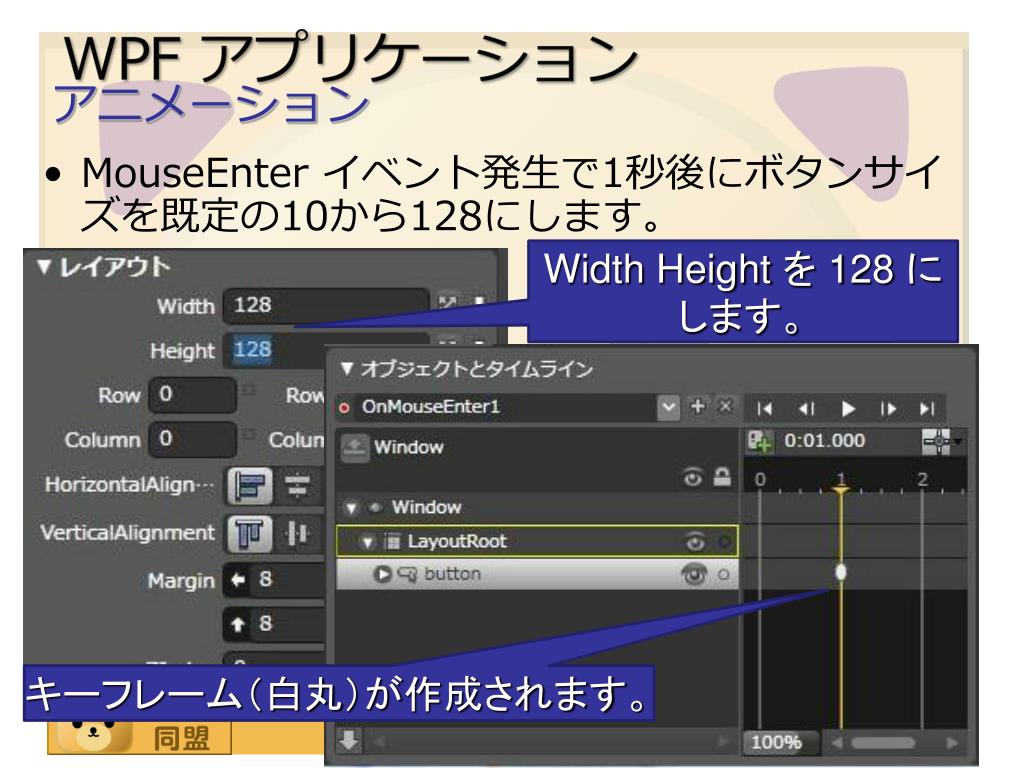Set HorizontalAlignment to Center
The height and width of the screenshot is (768, 1024).
pos(298,485)
